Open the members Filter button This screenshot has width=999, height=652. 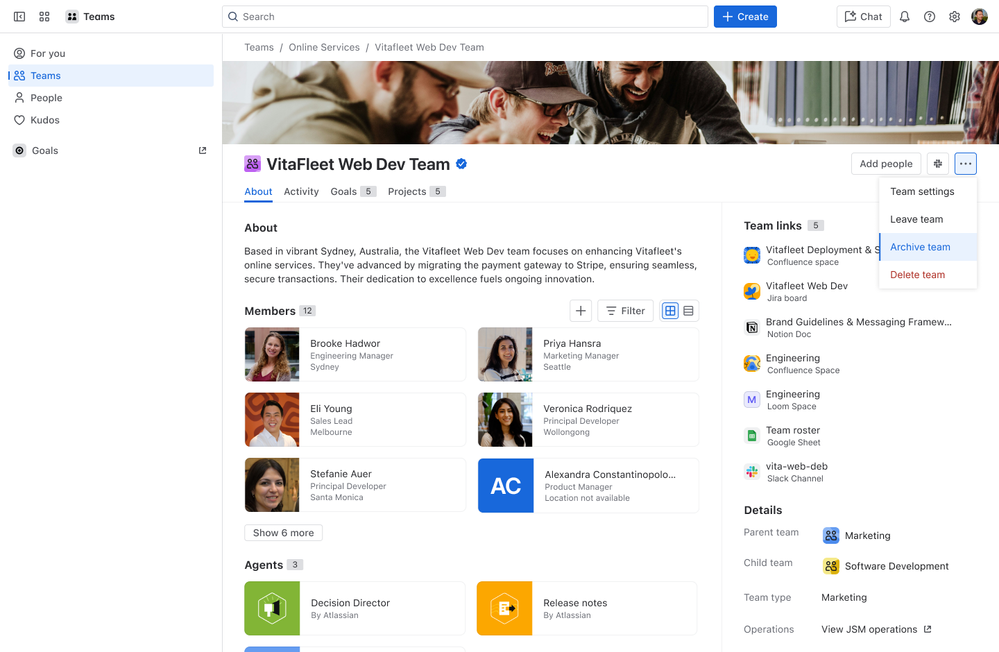pyautogui.click(x=625, y=310)
